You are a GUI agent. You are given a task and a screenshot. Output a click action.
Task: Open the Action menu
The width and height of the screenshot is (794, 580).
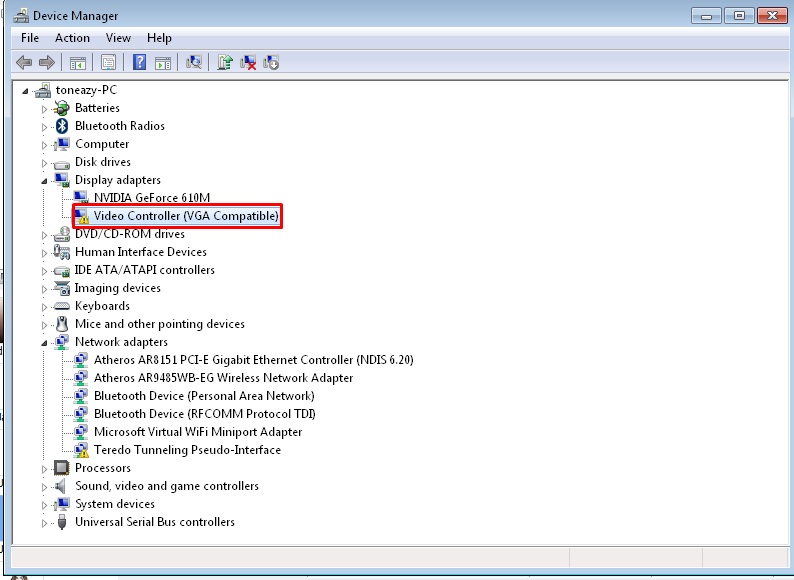72,38
